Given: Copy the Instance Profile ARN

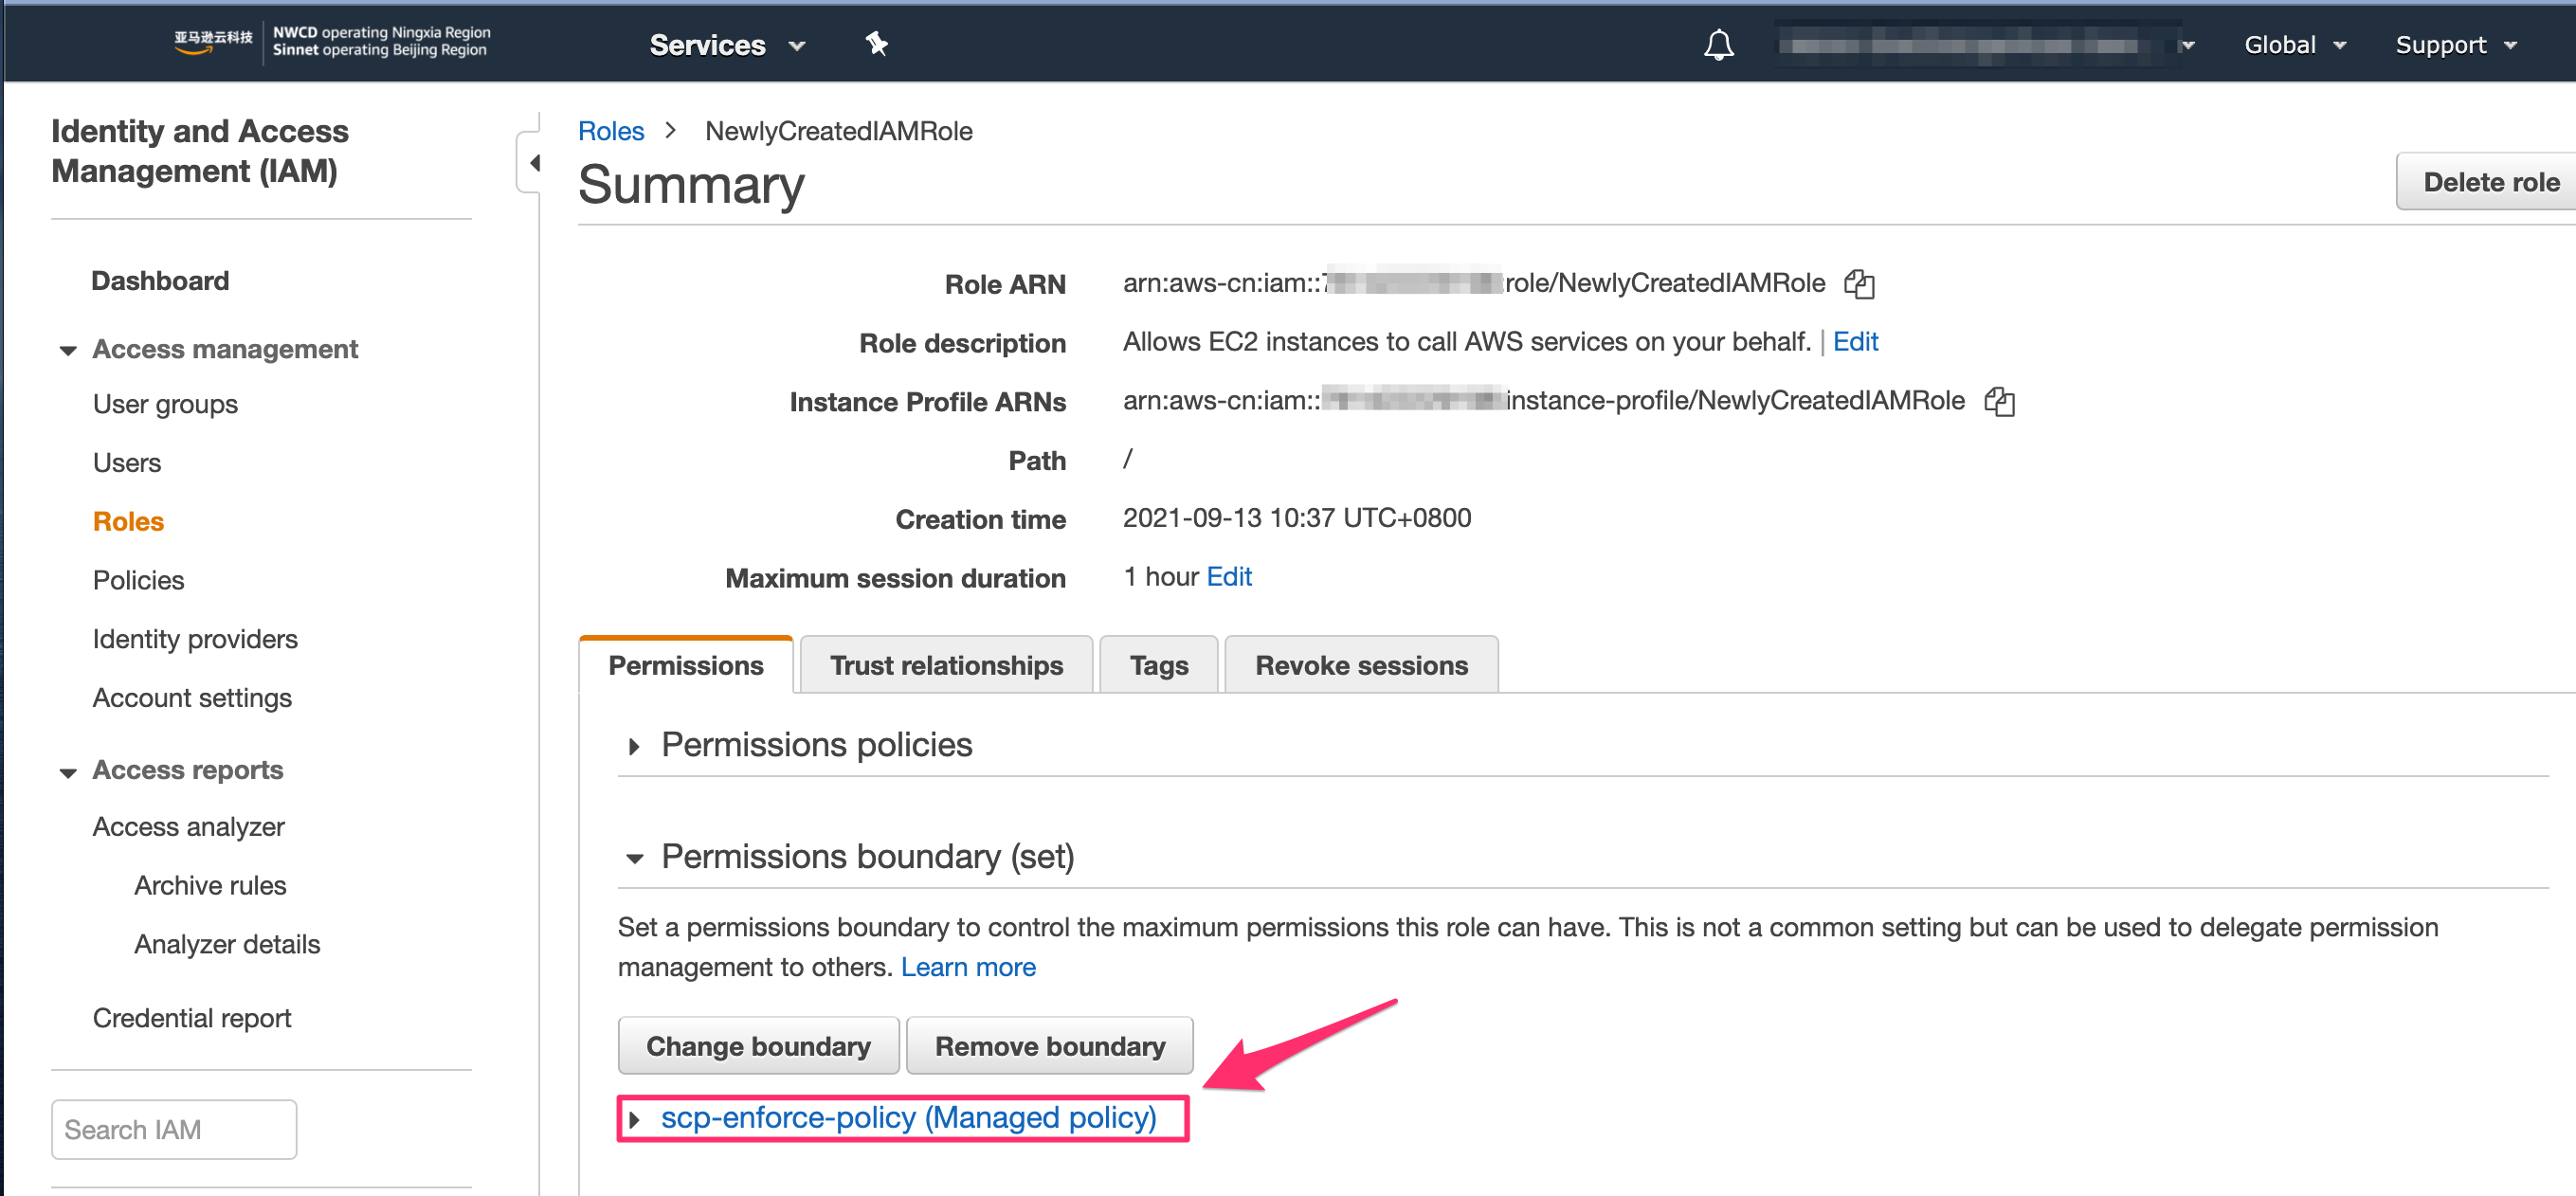Looking at the screenshot, I should pyautogui.click(x=1999, y=401).
